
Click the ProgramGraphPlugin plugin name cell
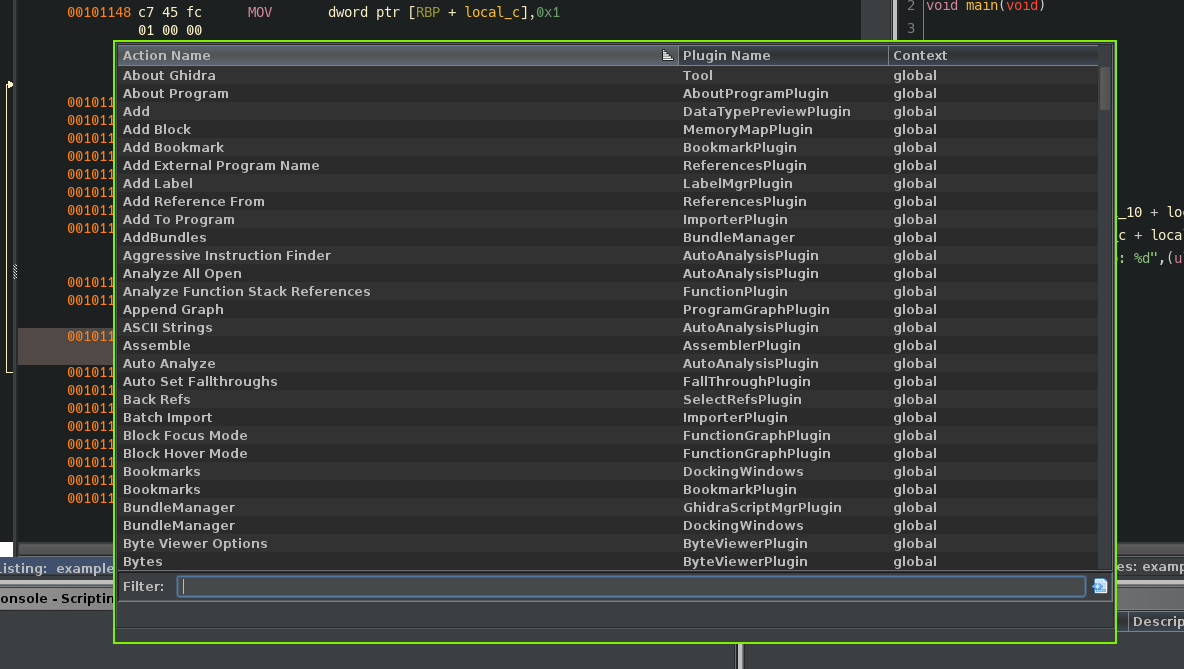pos(783,310)
